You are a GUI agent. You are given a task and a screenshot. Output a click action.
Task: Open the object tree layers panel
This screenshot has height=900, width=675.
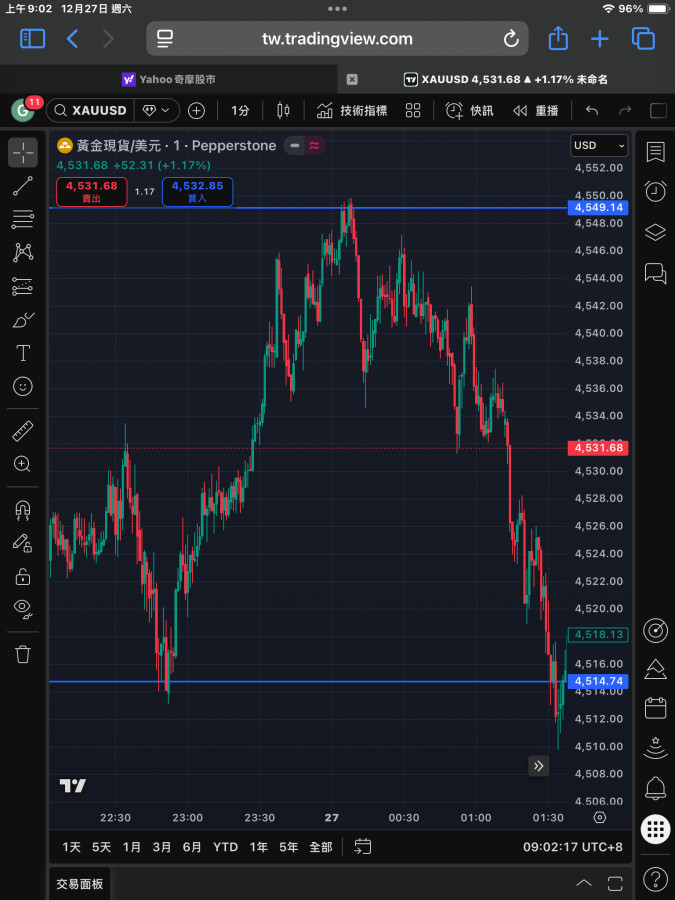point(655,232)
